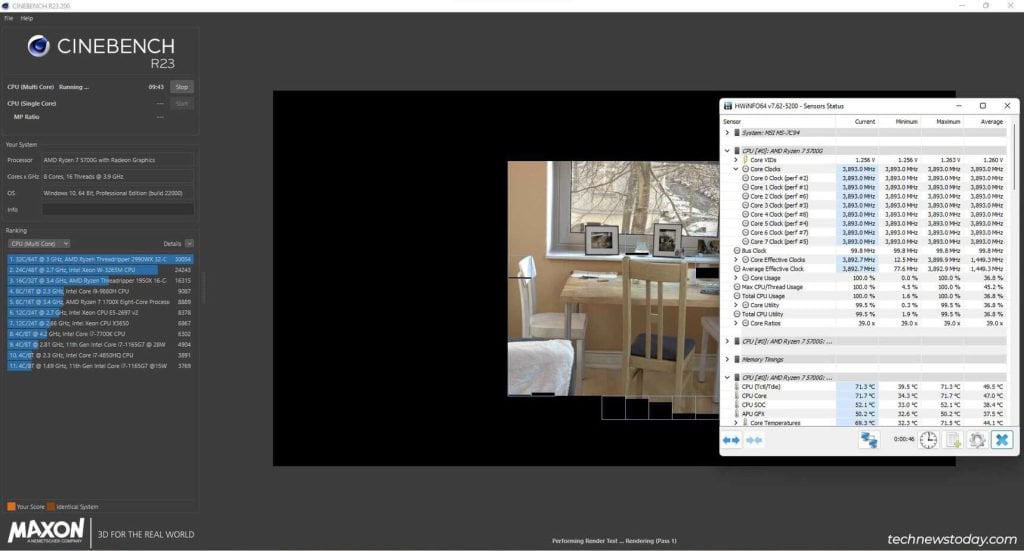Collapse the Core Clocks row

point(736,169)
